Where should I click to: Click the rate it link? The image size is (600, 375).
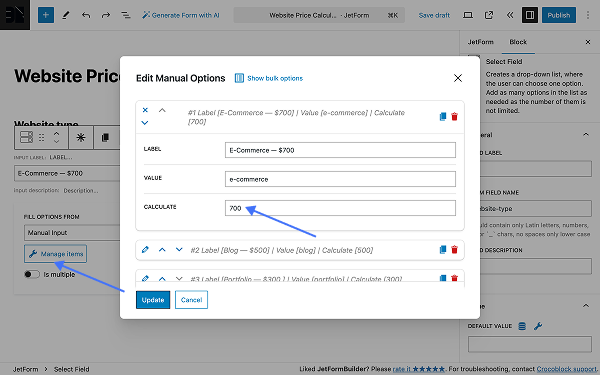pos(419,369)
